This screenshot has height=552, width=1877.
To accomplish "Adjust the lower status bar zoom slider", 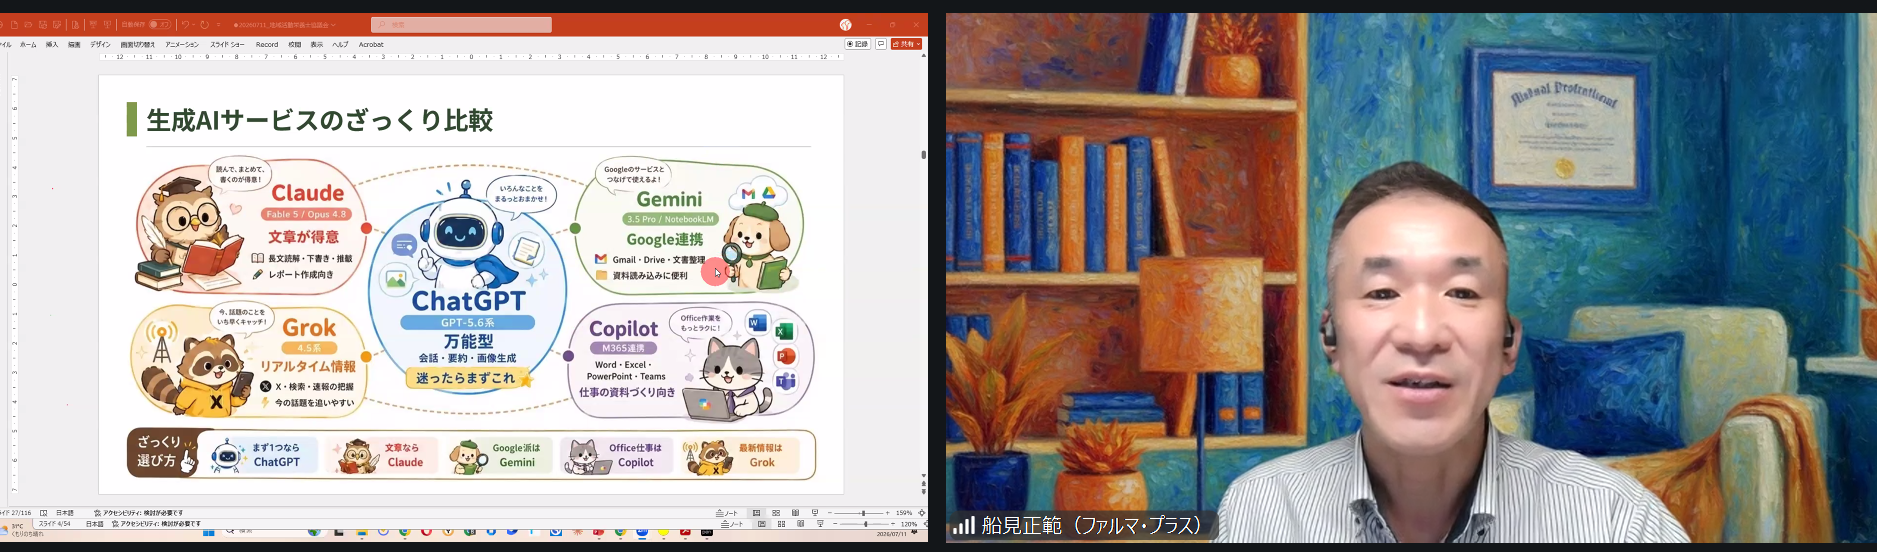I will 867,524.
